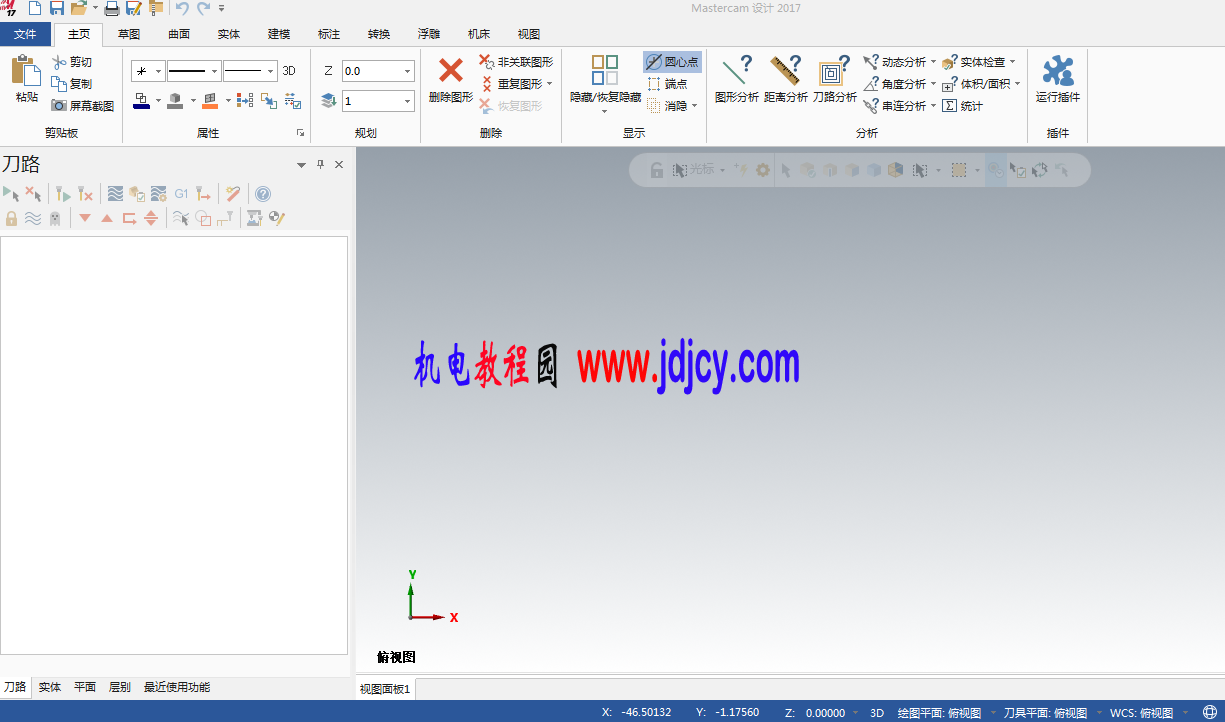
Task: Open the Z depth 0.0 dropdown
Action: coord(407,71)
